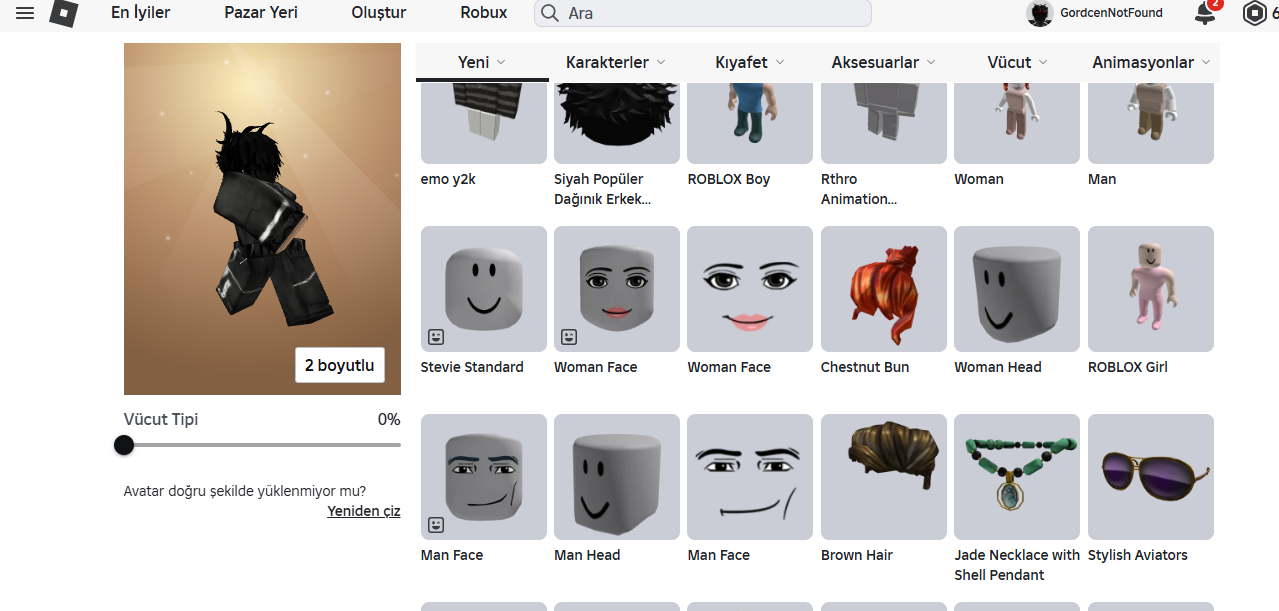Select Man Face with emoji badge
Image resolution: width=1279 pixels, height=611 pixels.
coord(484,477)
